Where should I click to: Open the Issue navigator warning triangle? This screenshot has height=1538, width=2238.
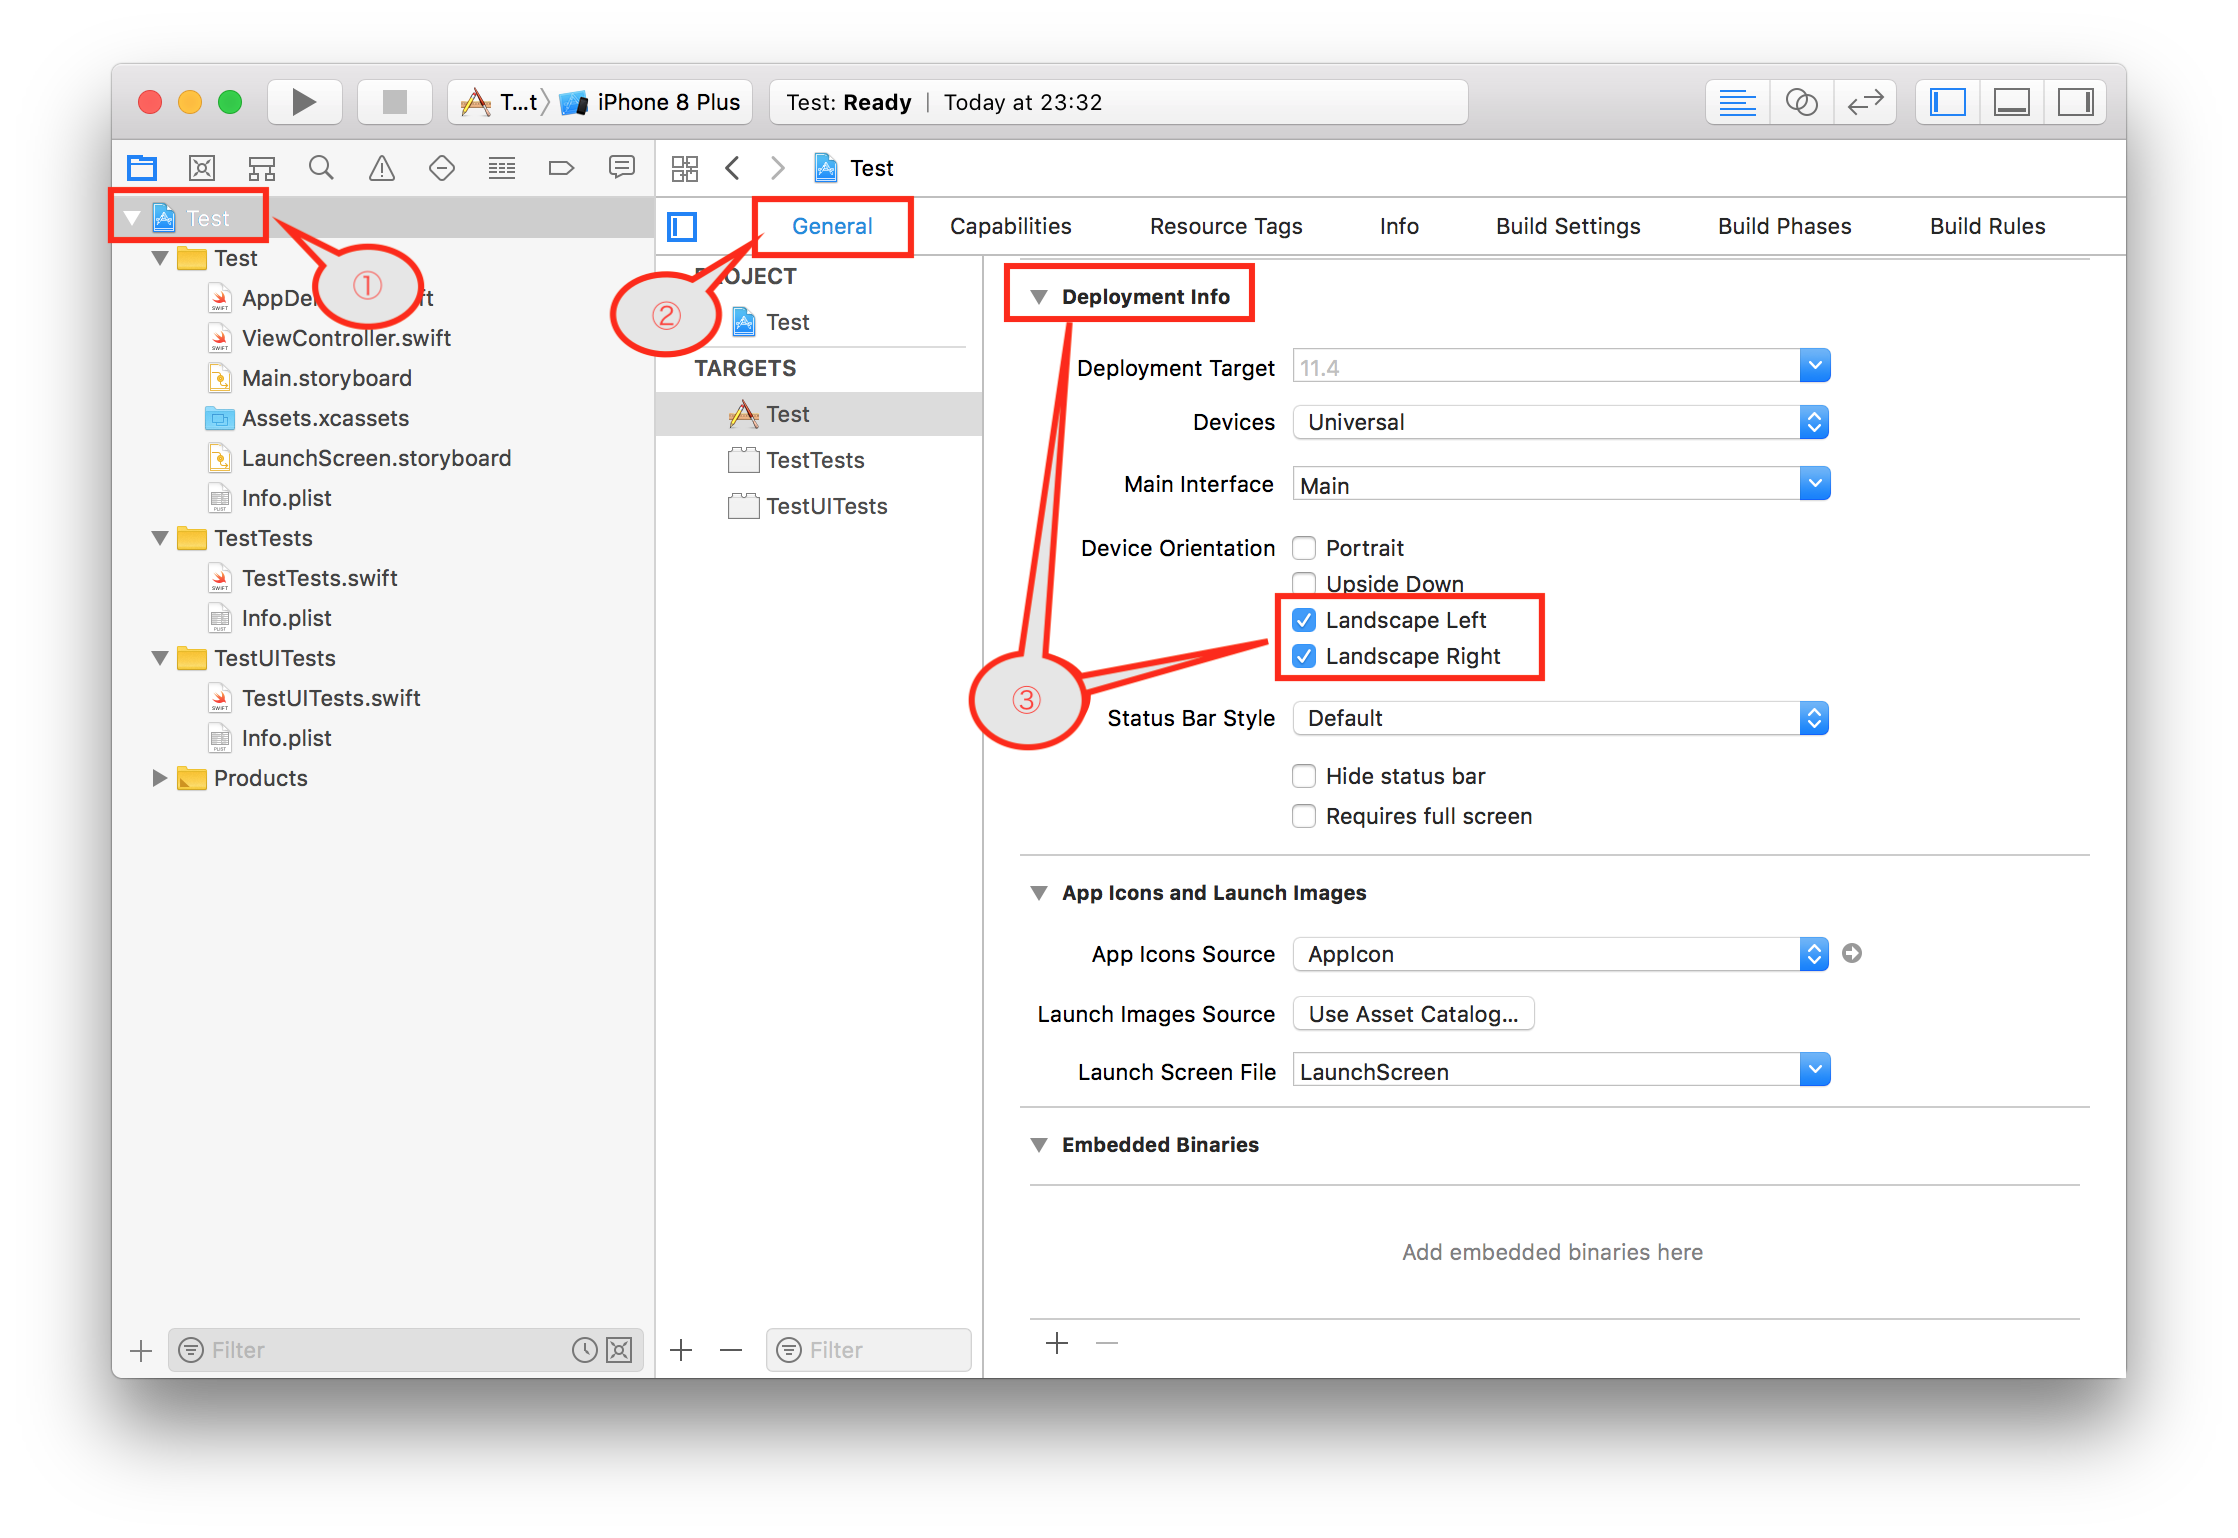[382, 168]
